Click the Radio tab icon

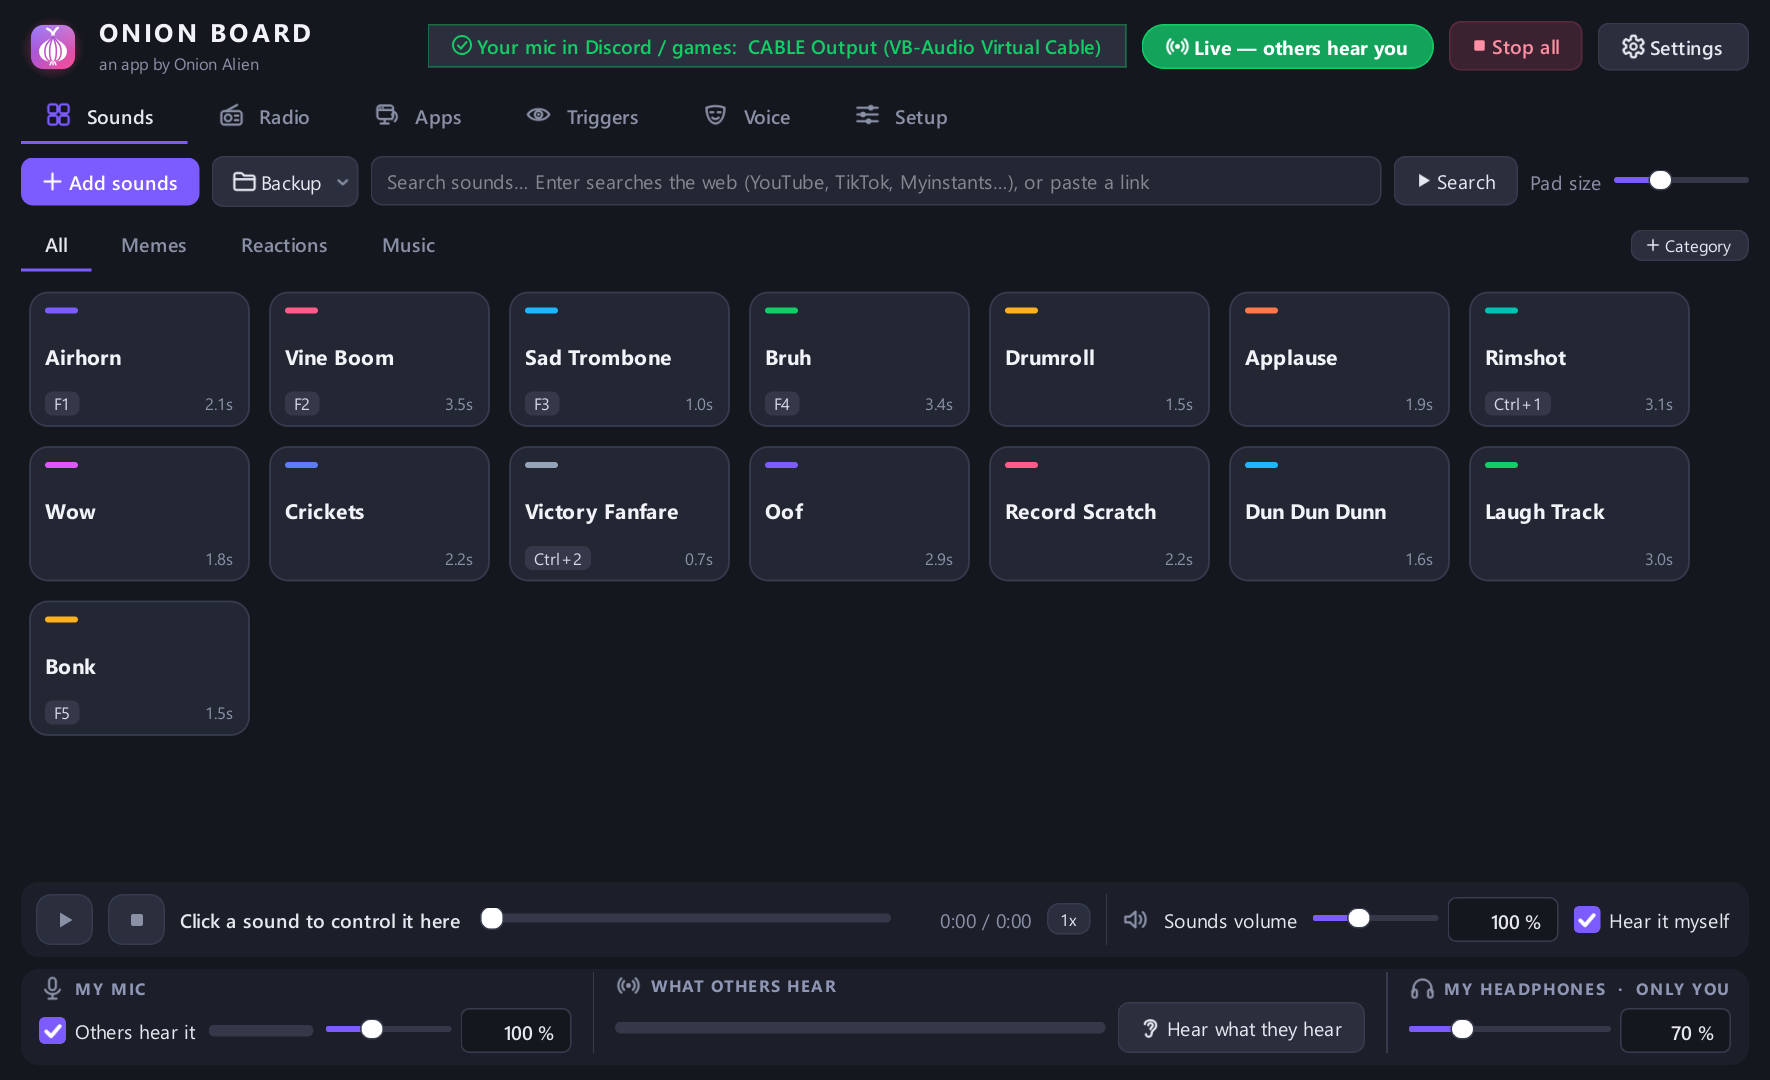(231, 116)
